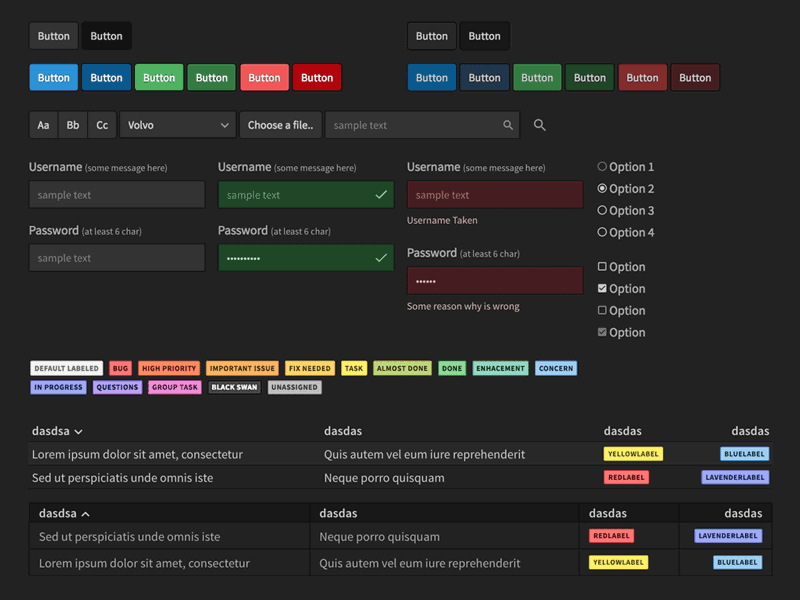The width and height of the screenshot is (800, 600).
Task: Click the bright light-blue Button
Action: [x=53, y=78]
